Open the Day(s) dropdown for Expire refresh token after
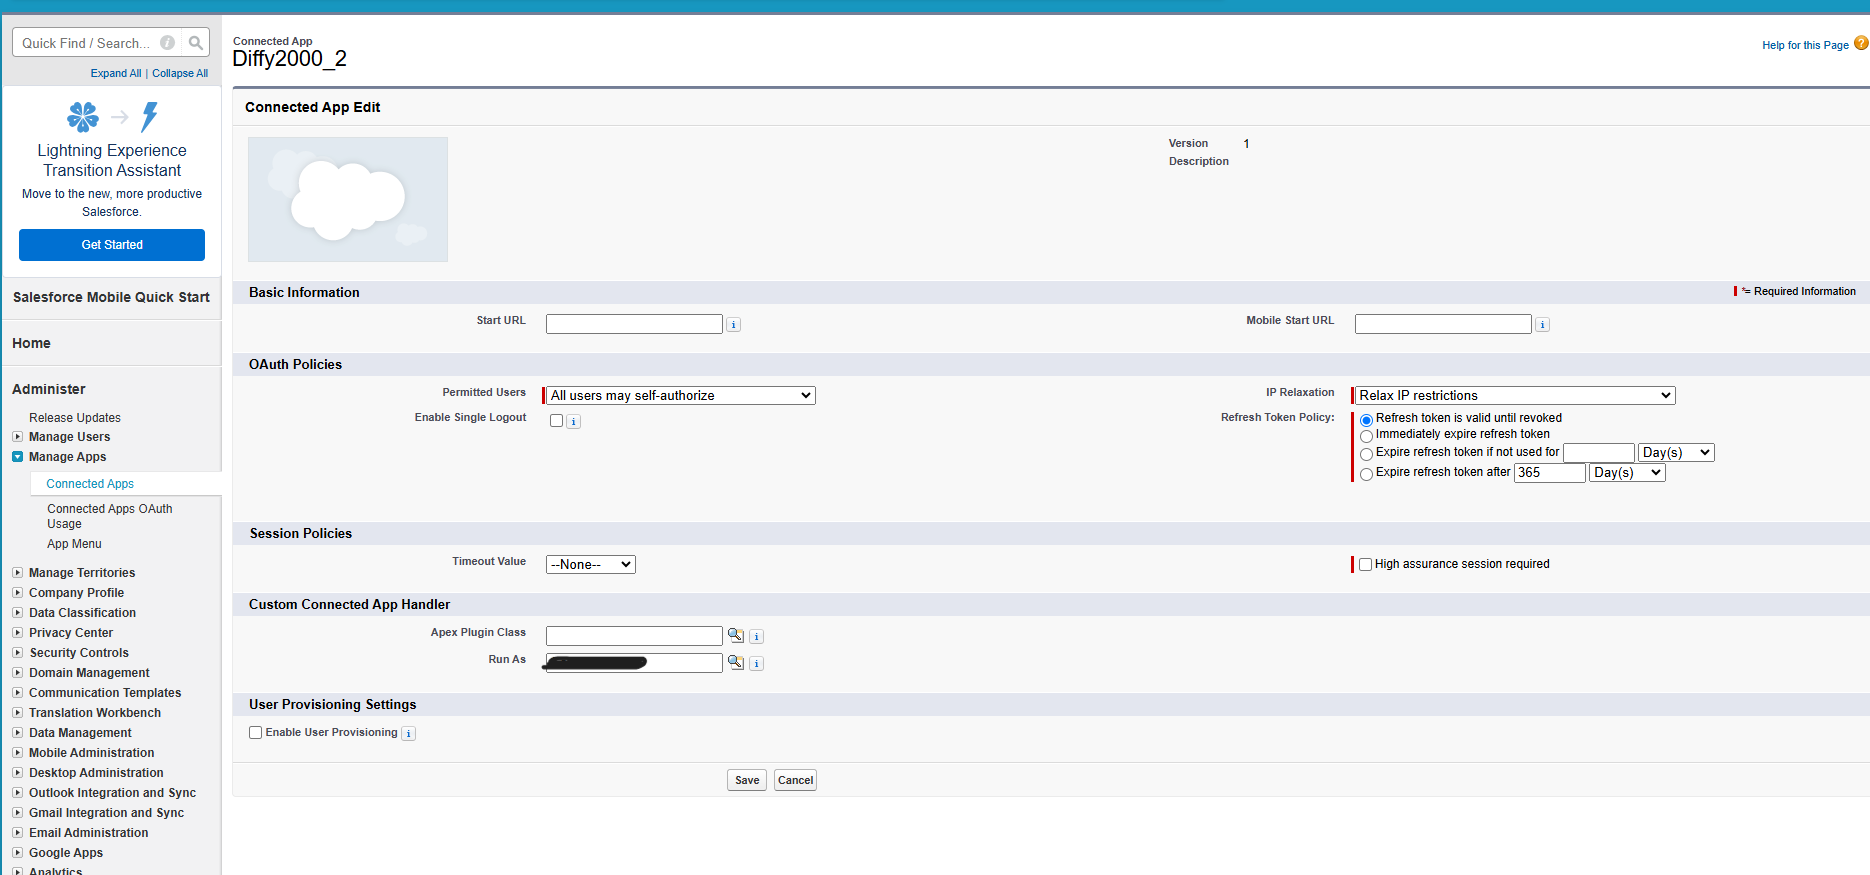The height and width of the screenshot is (875, 1870). tap(1627, 472)
